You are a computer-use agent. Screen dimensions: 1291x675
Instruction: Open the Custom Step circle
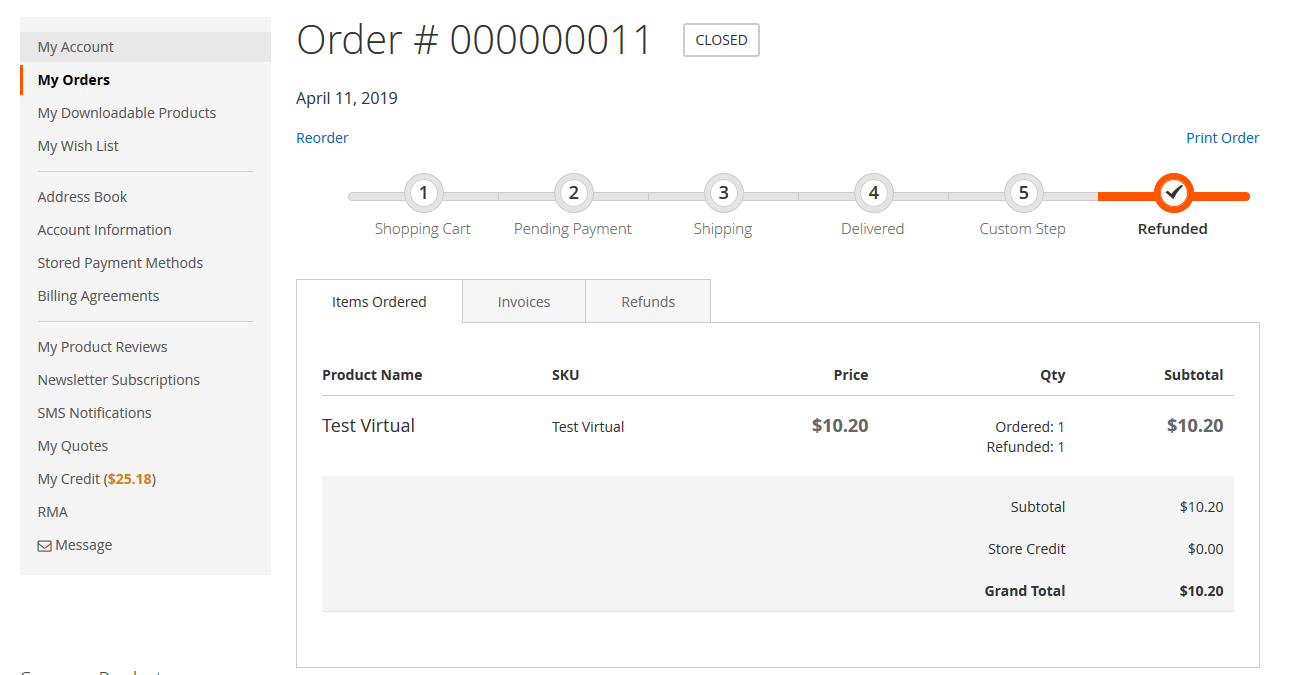click(1021, 192)
